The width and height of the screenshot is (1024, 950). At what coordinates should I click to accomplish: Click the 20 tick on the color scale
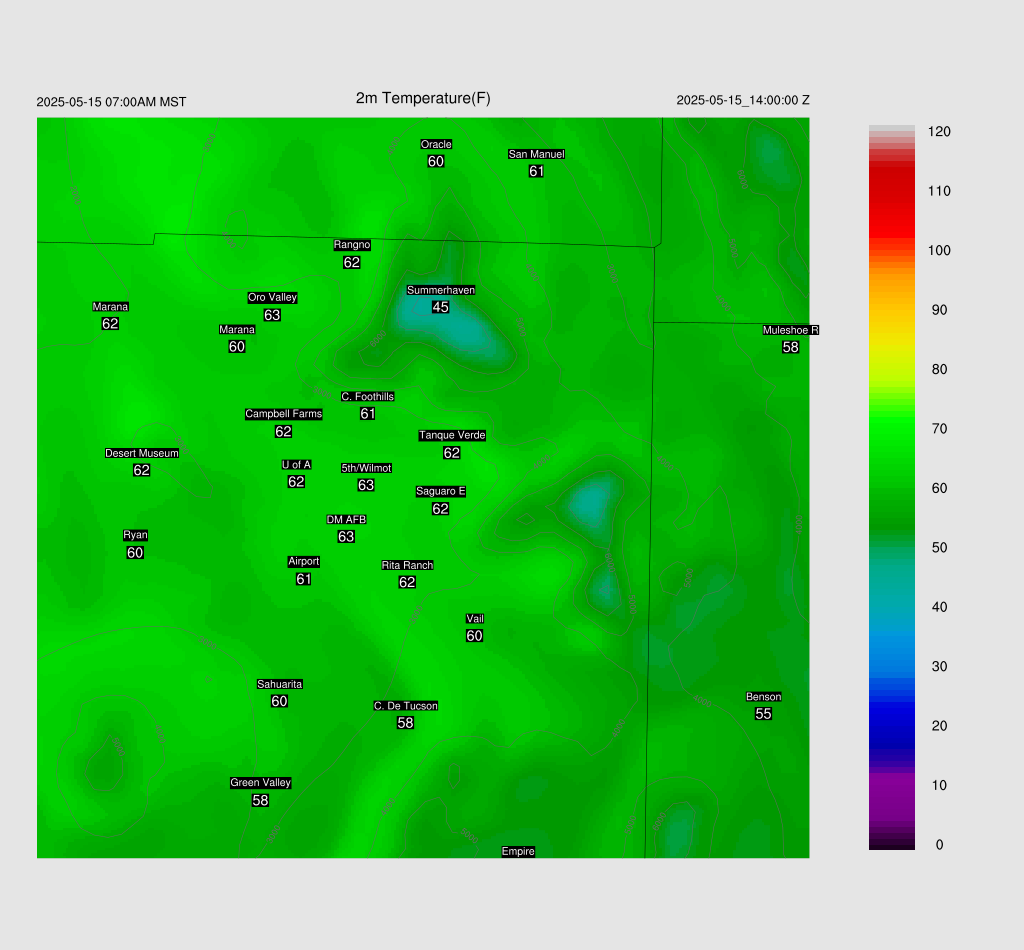point(939,726)
